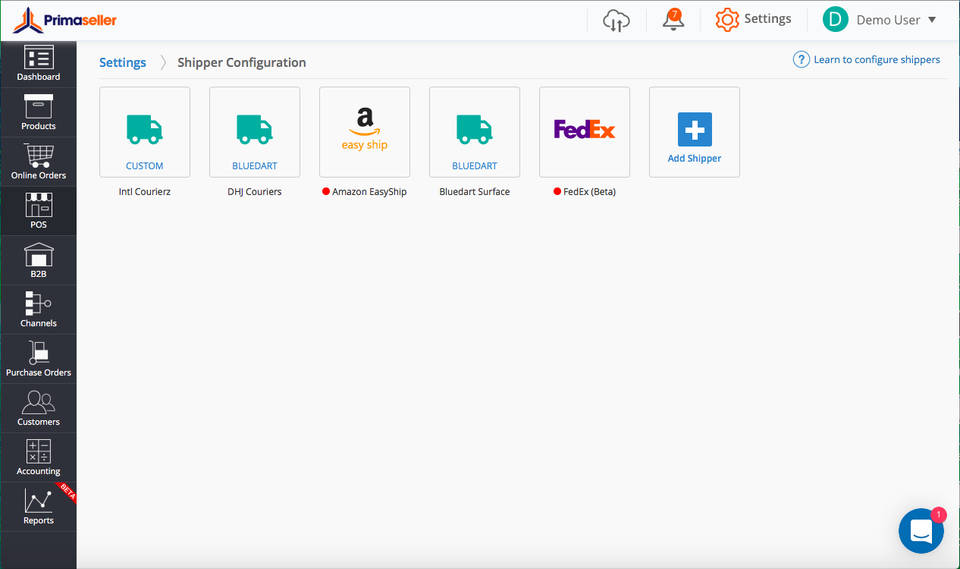The width and height of the screenshot is (960, 569).
Task: Open the Amazon EasyShip shipper tile
Action: point(364,132)
